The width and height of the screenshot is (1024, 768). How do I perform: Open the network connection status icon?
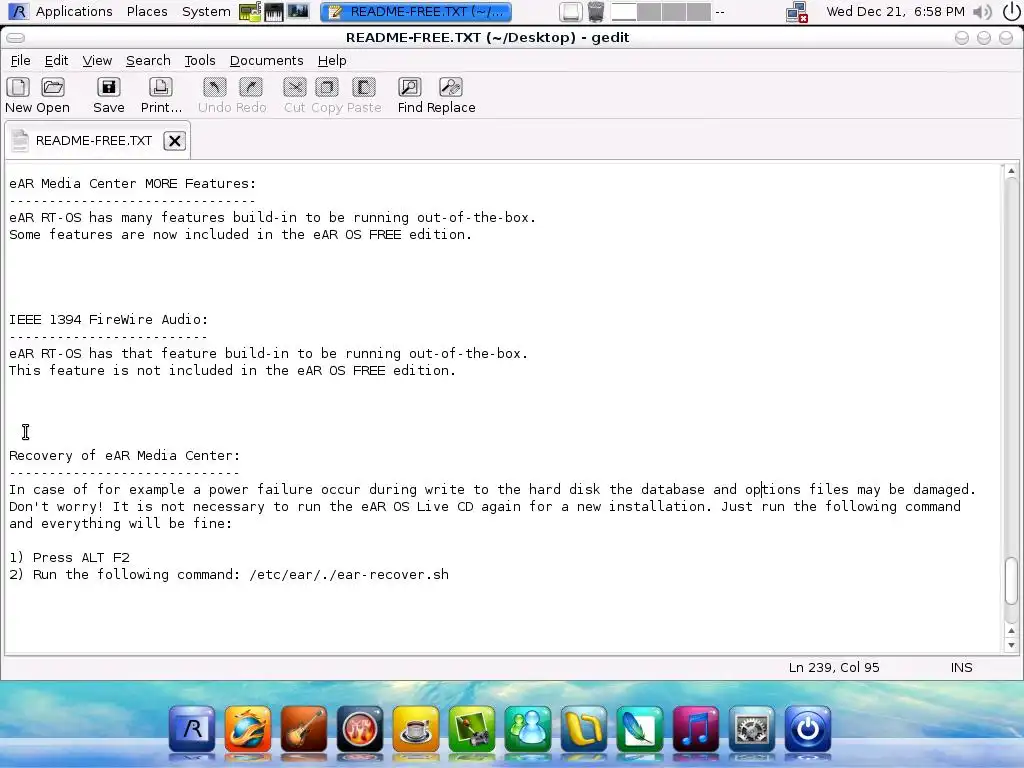point(797,12)
